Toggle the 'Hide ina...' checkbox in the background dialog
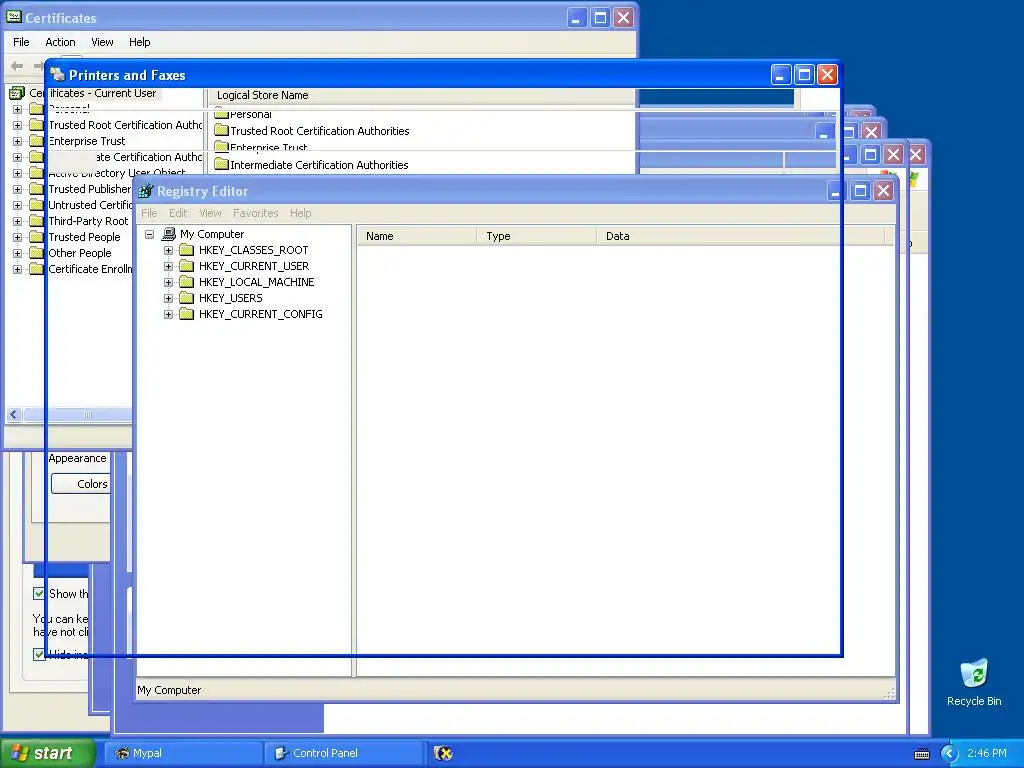 pos(39,654)
